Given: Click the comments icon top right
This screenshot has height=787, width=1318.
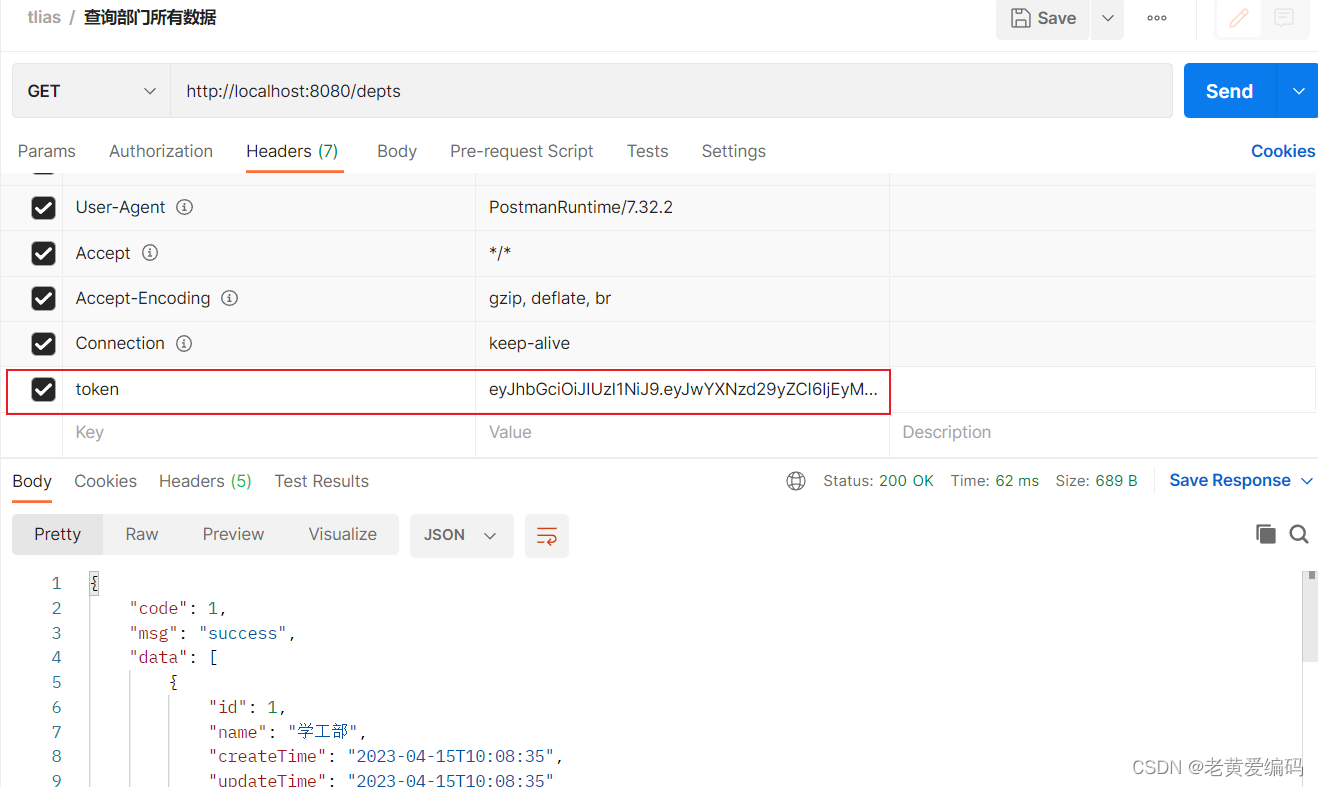Looking at the screenshot, I should click(x=1285, y=18).
